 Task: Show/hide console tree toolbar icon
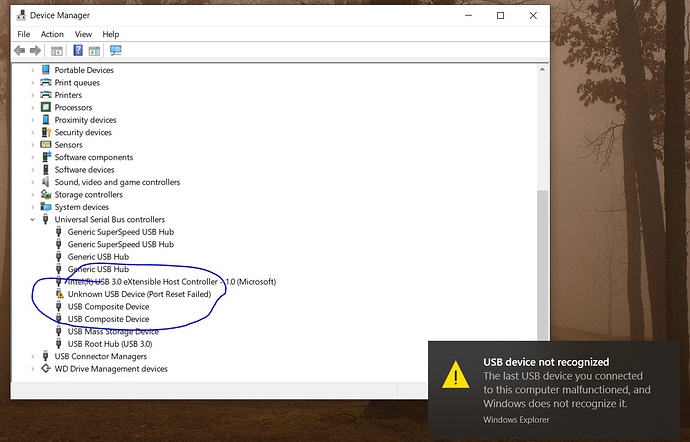click(57, 51)
